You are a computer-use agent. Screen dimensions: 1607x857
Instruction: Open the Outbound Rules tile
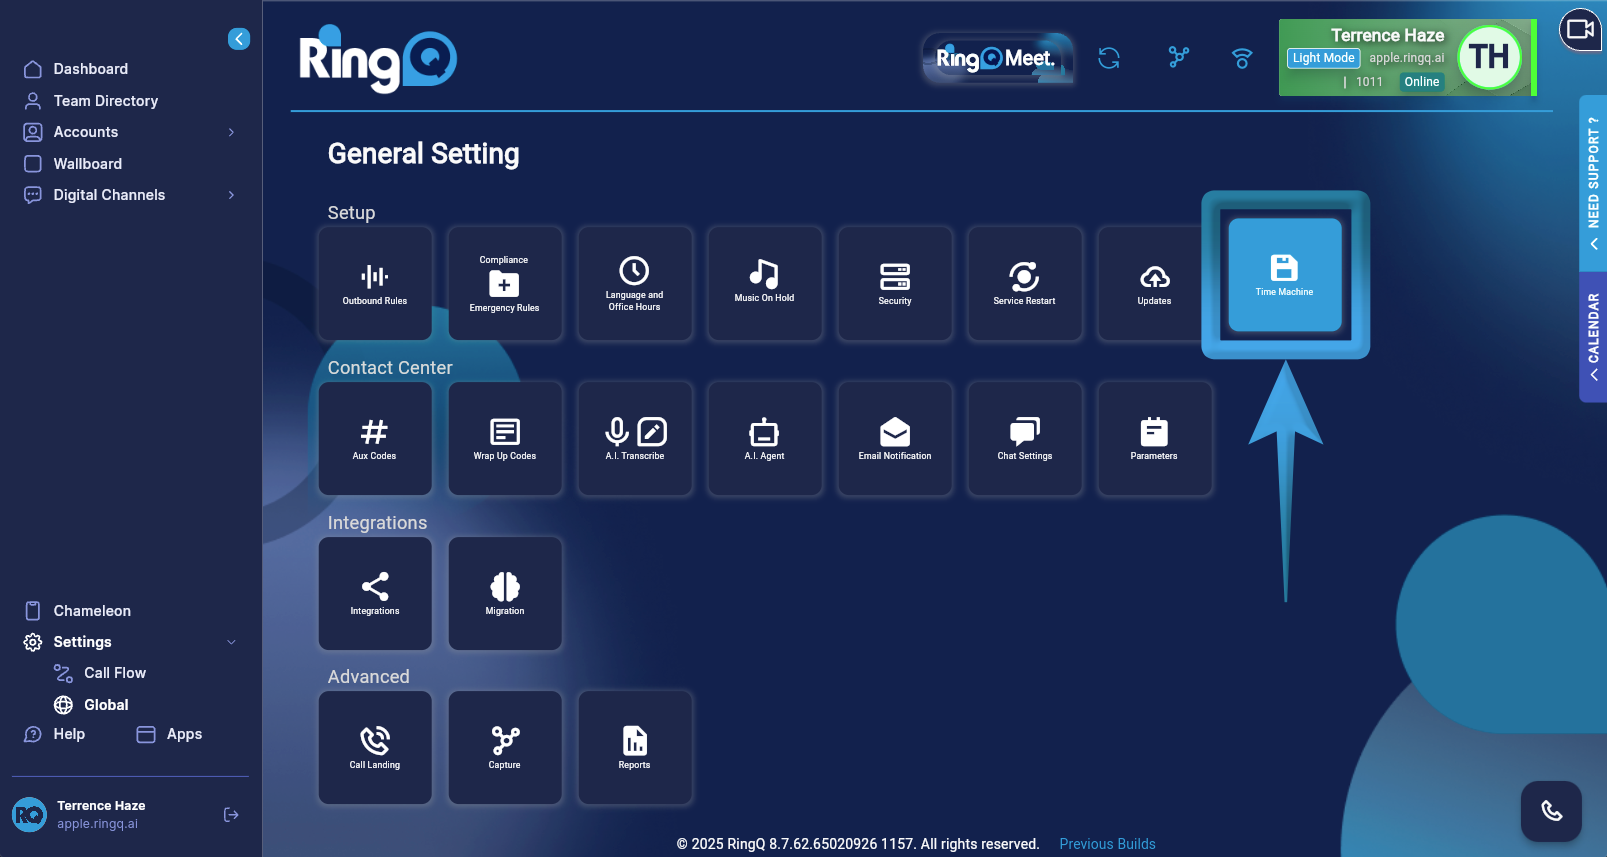click(375, 284)
